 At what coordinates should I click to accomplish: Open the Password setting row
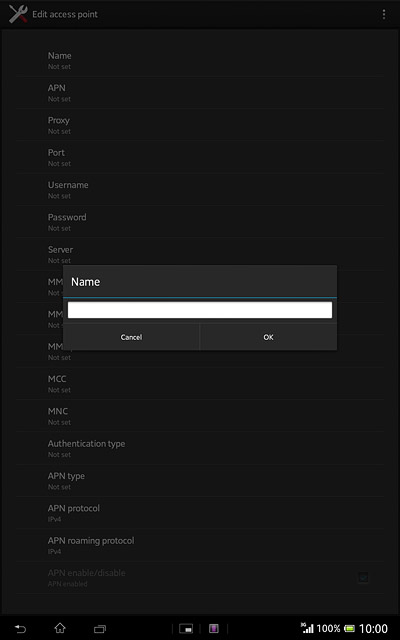(200, 222)
